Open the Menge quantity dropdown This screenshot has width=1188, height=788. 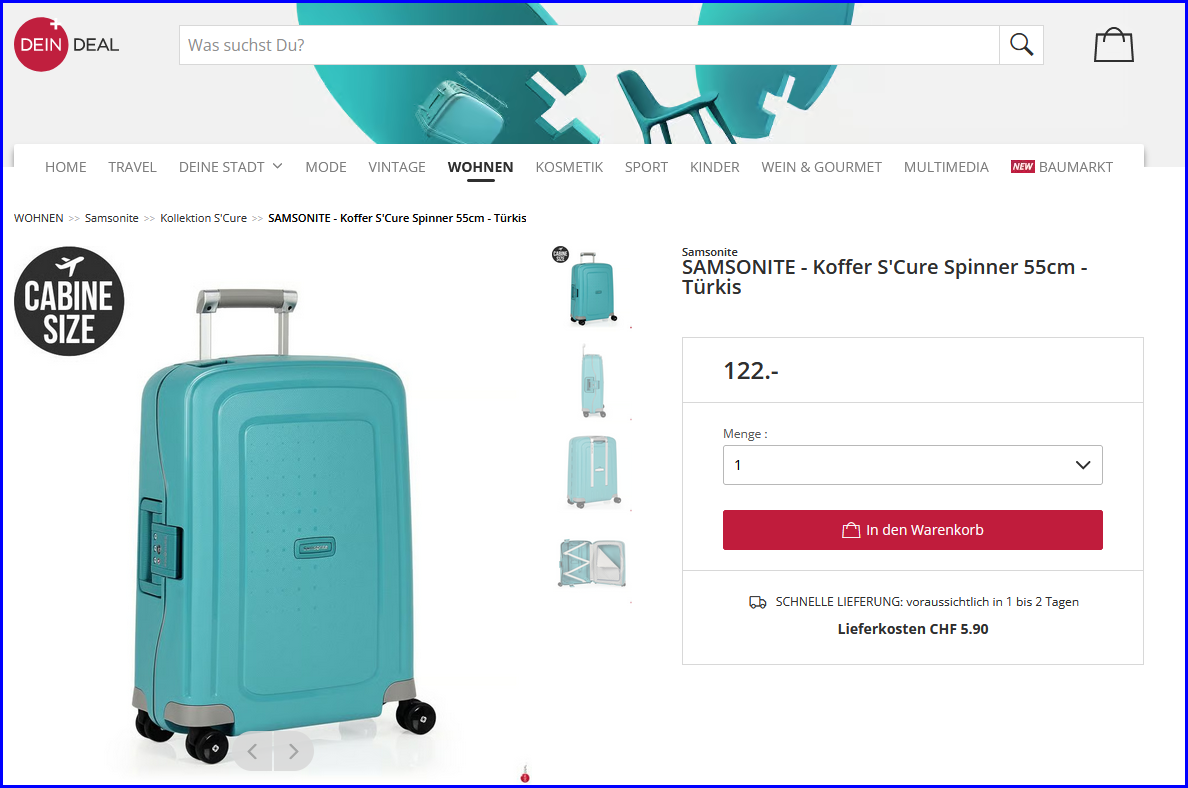[x=912, y=465]
